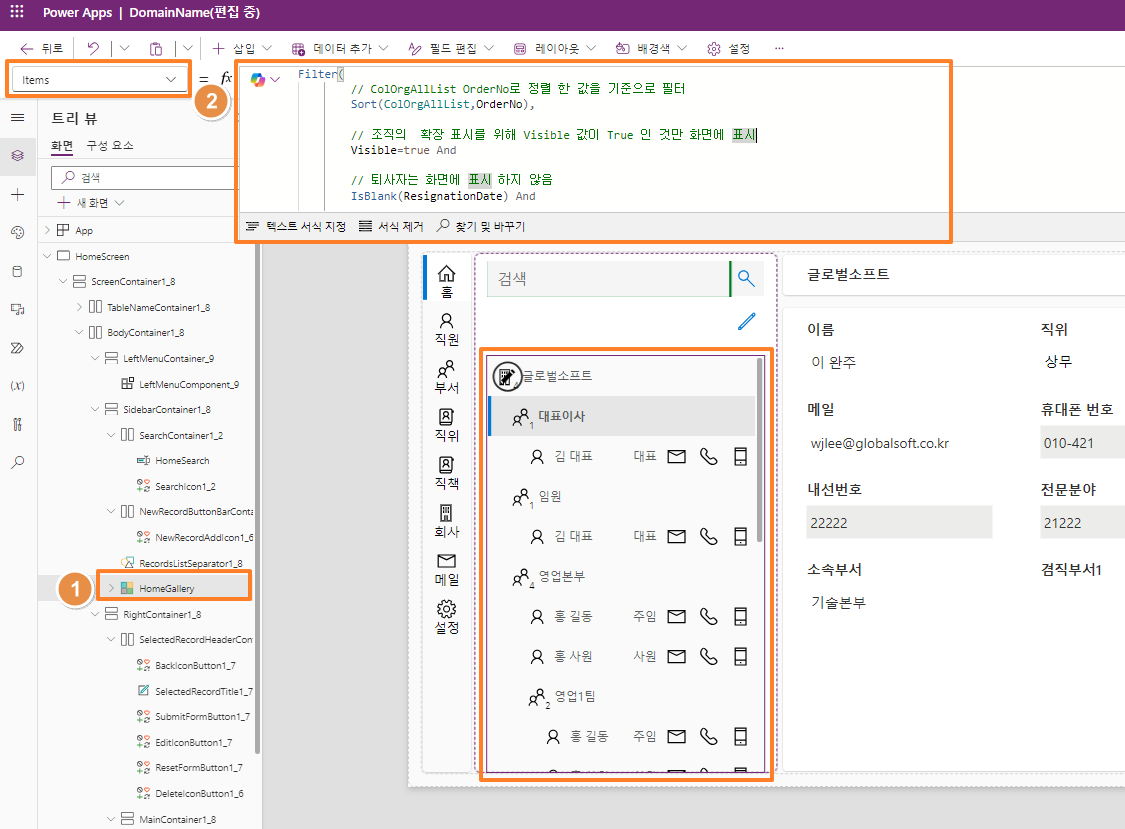The width and height of the screenshot is (1125, 829).
Task: Expand TableNameContainer1_8 in tree
Action: click(79, 307)
